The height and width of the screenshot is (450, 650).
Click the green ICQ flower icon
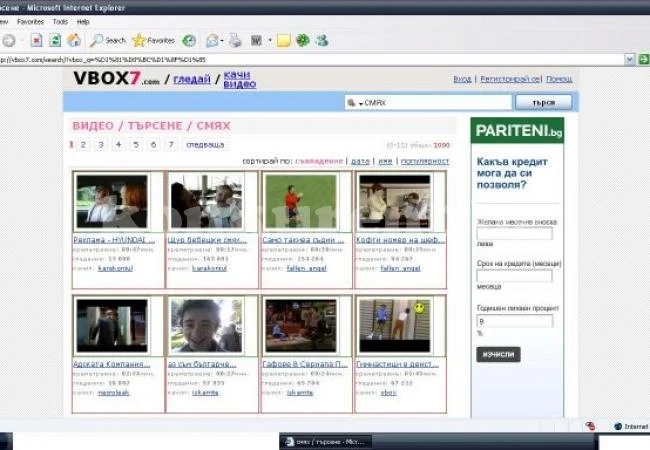(x=303, y=40)
